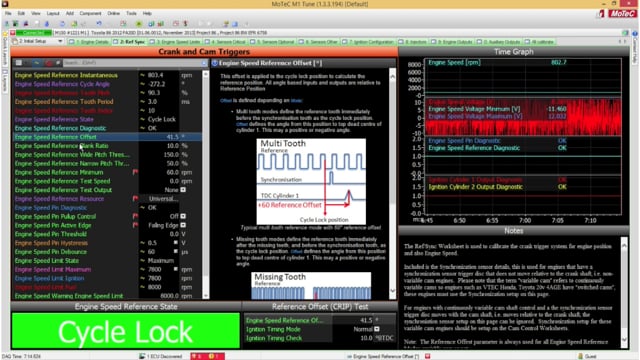
Task: Open Ignition Timing Mode Normal dropdown
Action: [x=377, y=329]
